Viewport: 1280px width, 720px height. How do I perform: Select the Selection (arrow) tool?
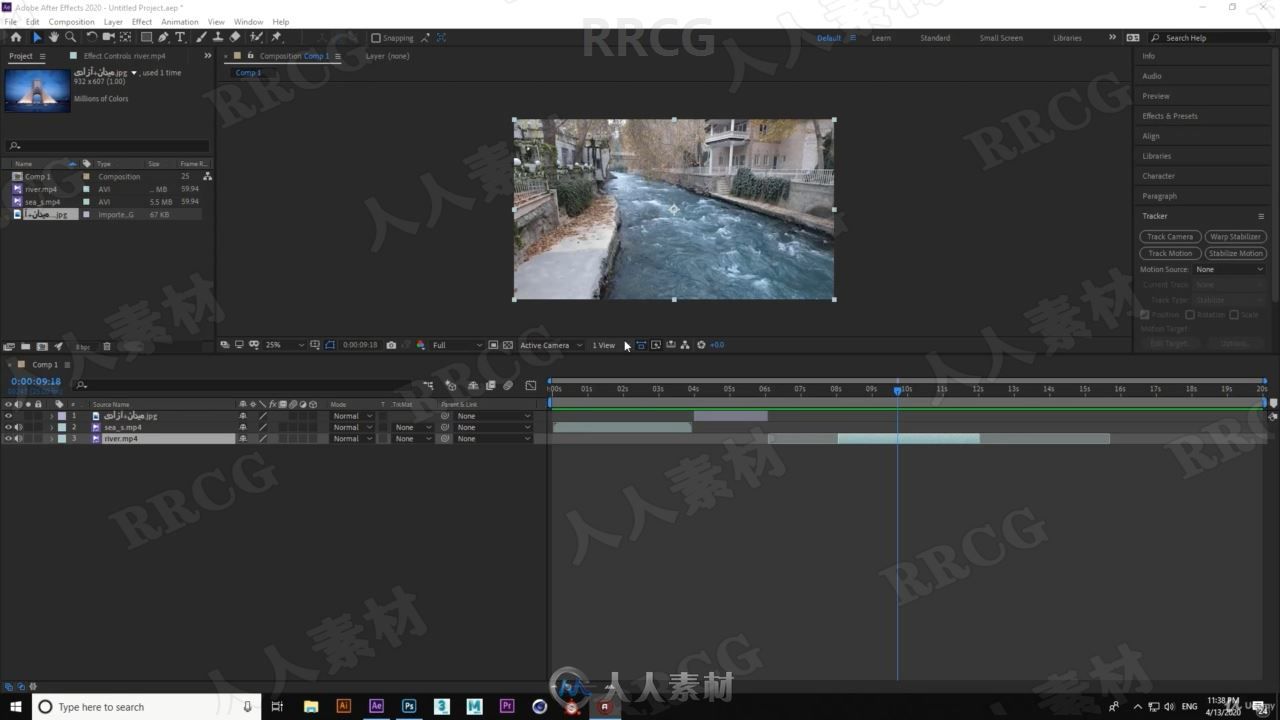point(37,37)
